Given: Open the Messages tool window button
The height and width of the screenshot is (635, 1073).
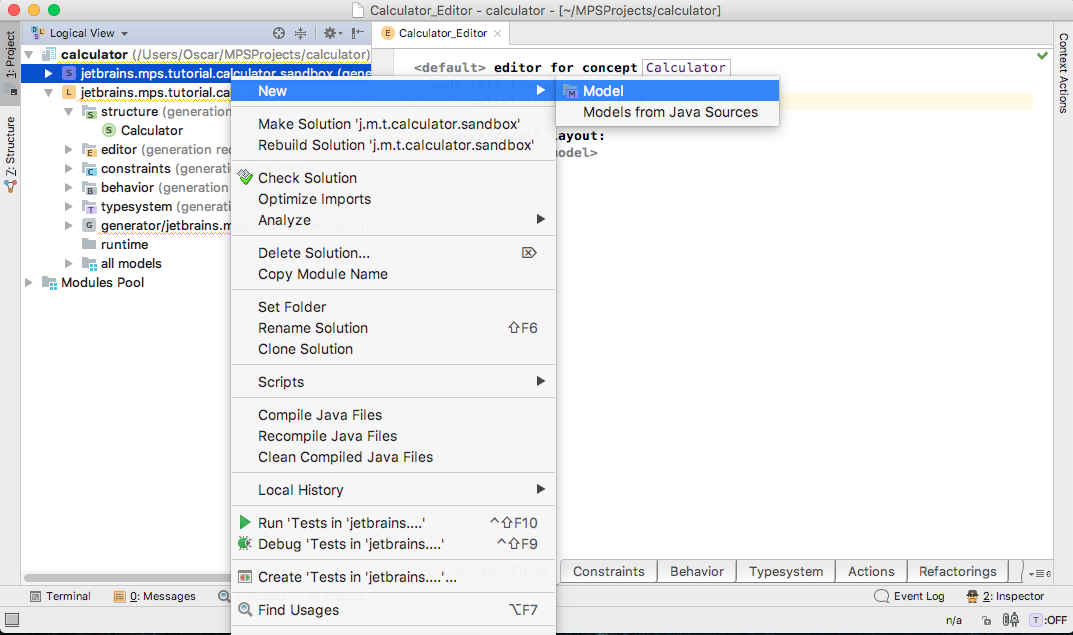Looking at the screenshot, I should coord(155,596).
